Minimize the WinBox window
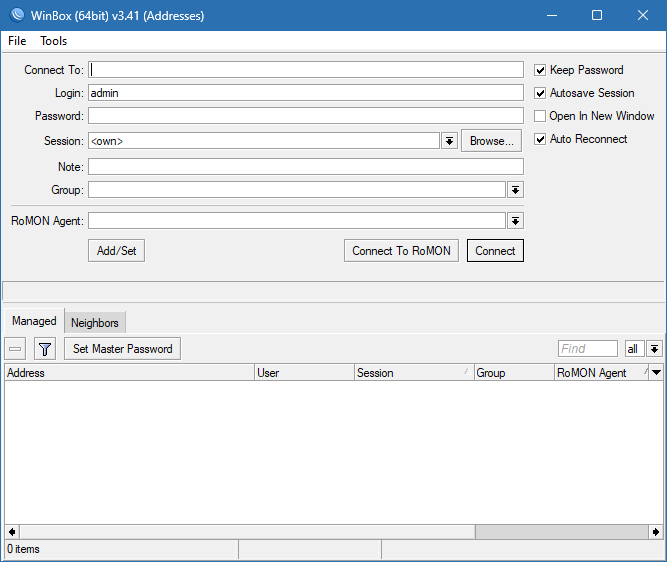The height and width of the screenshot is (562, 667). (552, 15)
